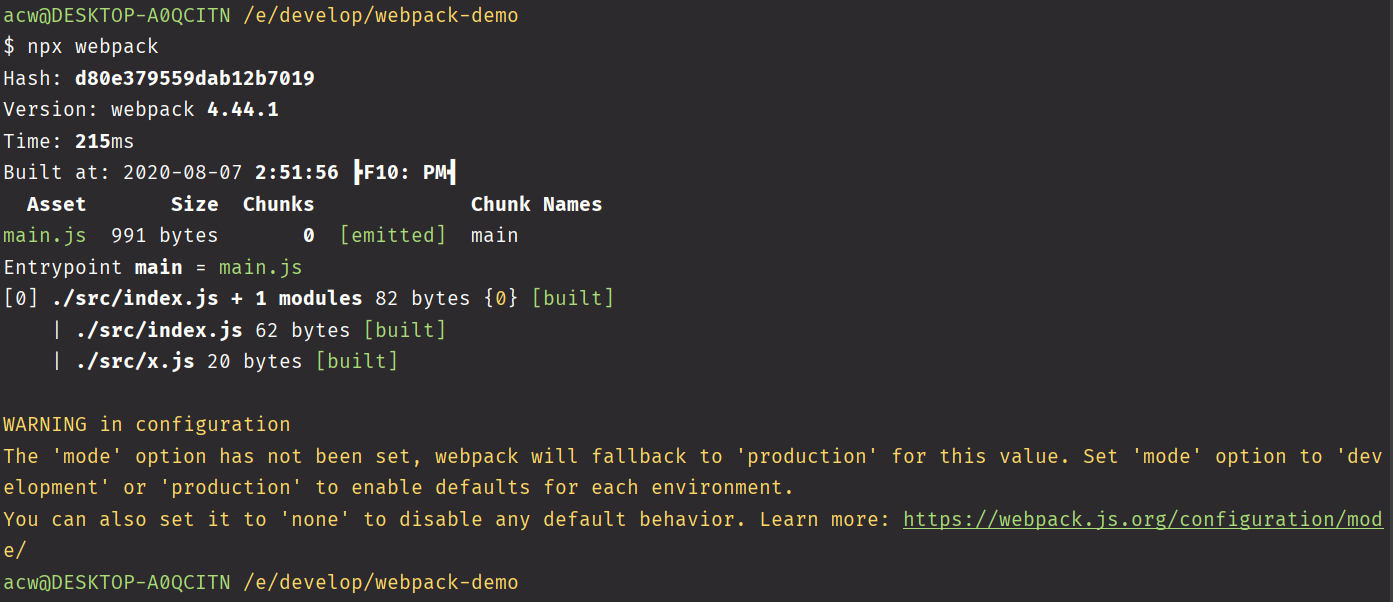Viewport: 1393px width, 602px height.
Task: Click the ./src/index.js 62 bytes line
Action: (x=261, y=331)
